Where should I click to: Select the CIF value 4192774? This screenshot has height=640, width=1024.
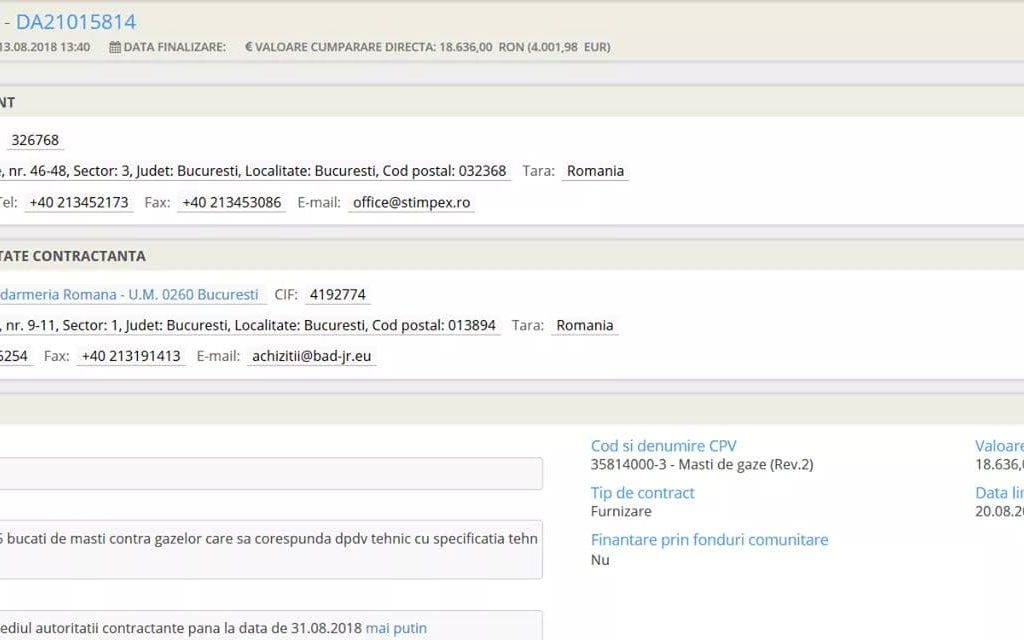click(x=338, y=295)
